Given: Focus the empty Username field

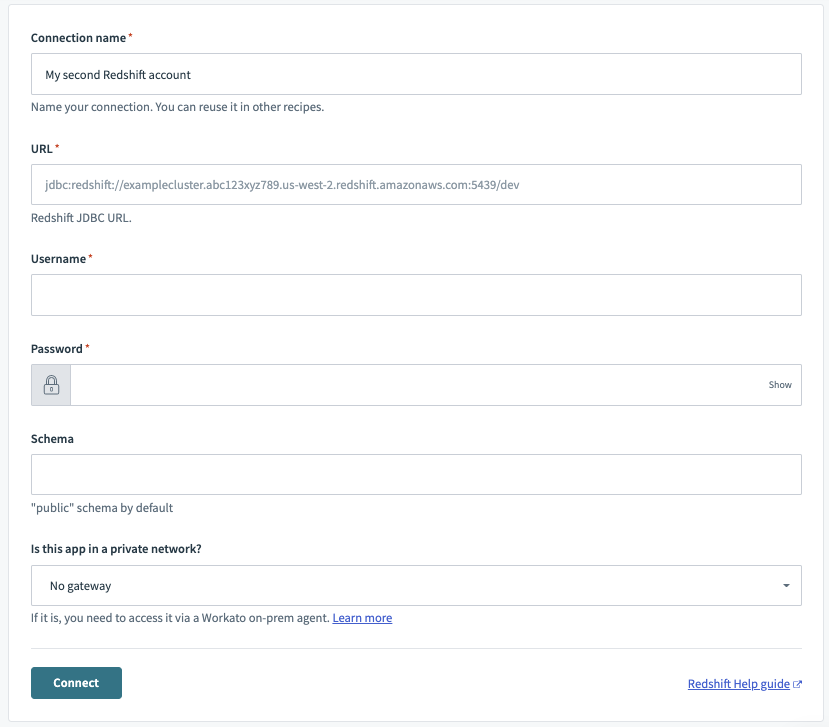Looking at the screenshot, I should click(415, 294).
